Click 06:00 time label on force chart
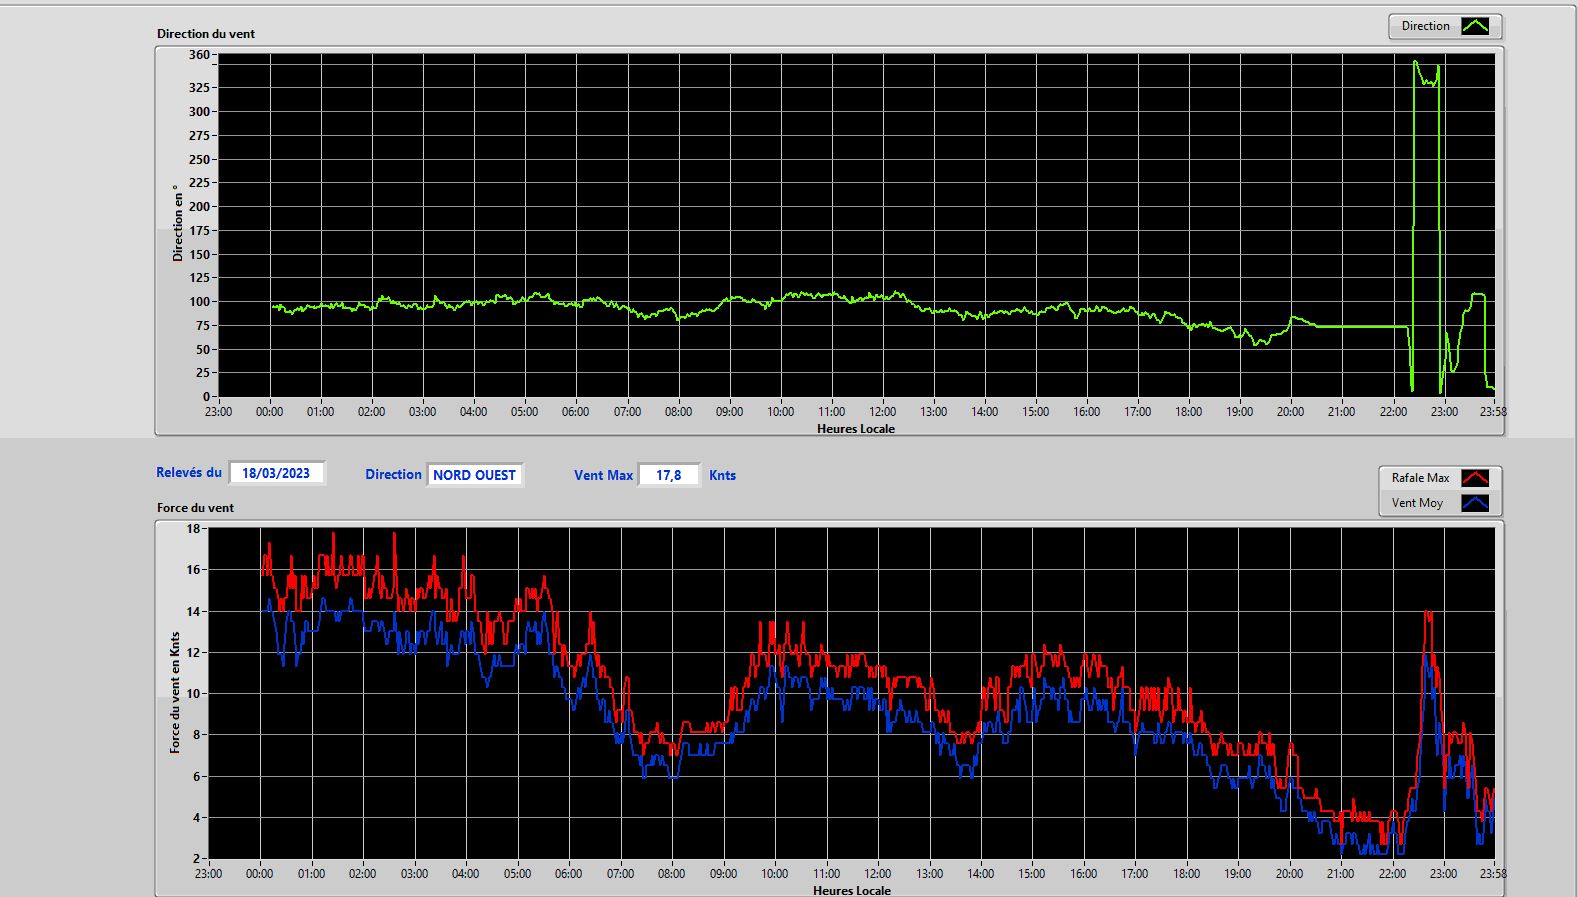The image size is (1578, 897). [569, 874]
